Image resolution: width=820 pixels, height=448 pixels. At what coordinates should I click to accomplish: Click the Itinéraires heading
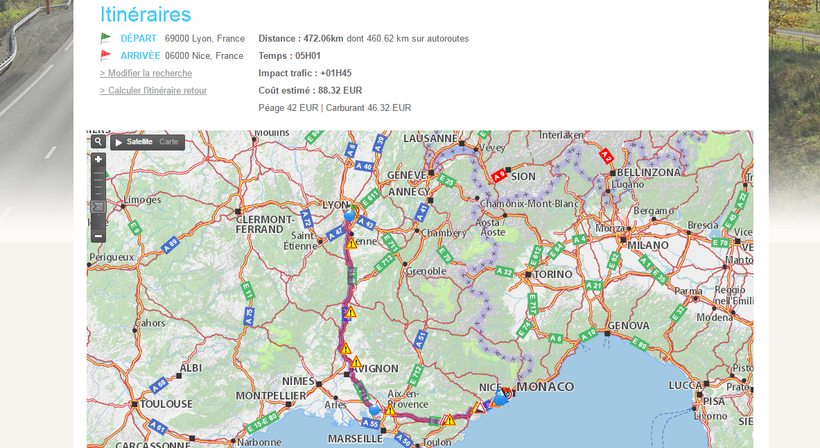click(x=145, y=14)
